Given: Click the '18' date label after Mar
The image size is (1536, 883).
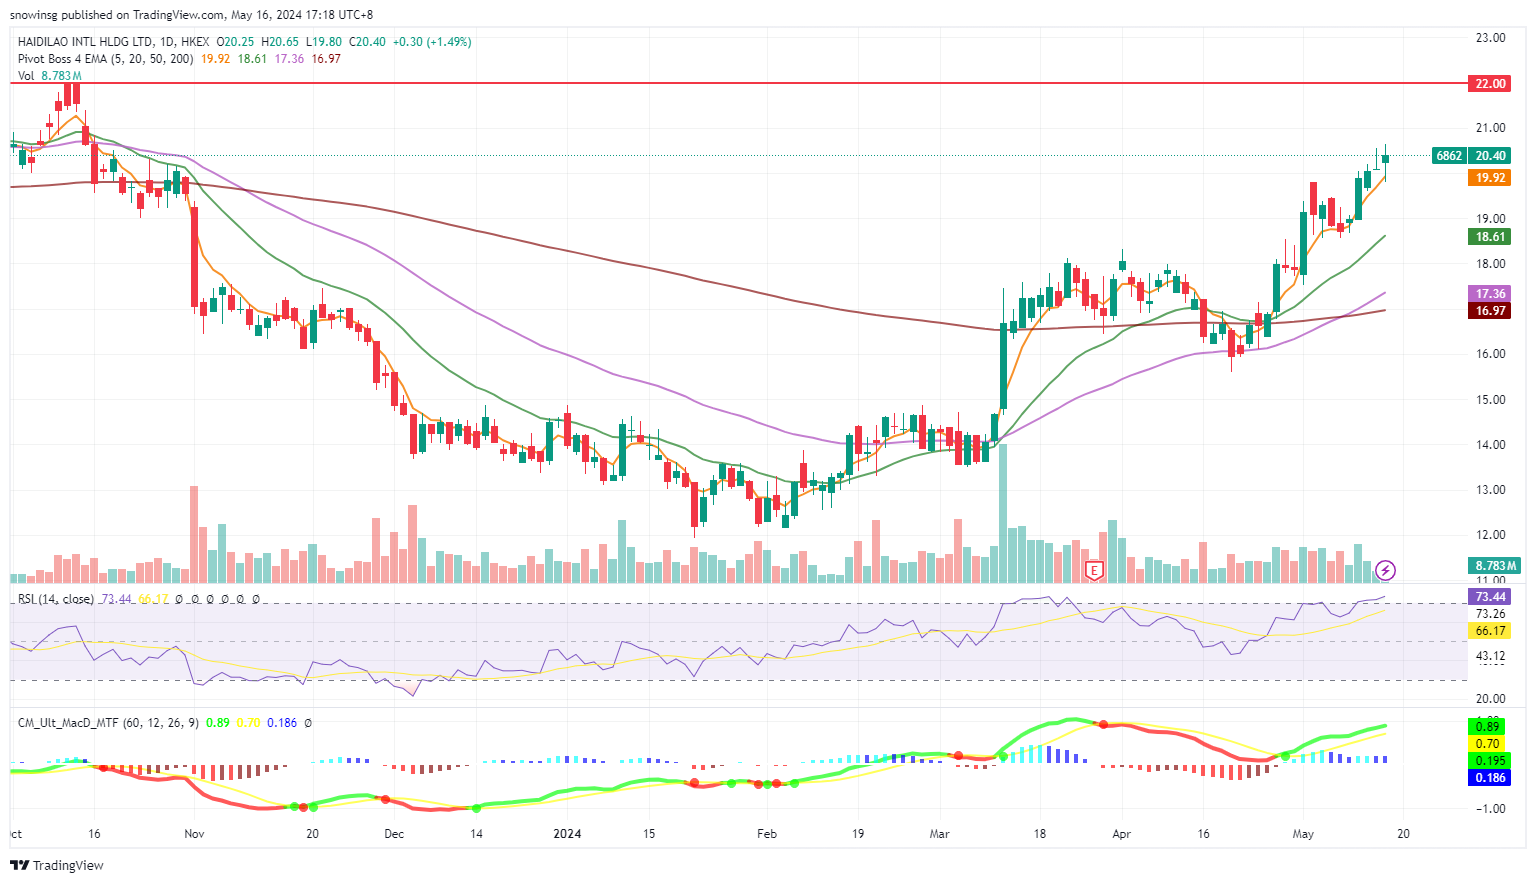Looking at the screenshot, I should click(1040, 834).
